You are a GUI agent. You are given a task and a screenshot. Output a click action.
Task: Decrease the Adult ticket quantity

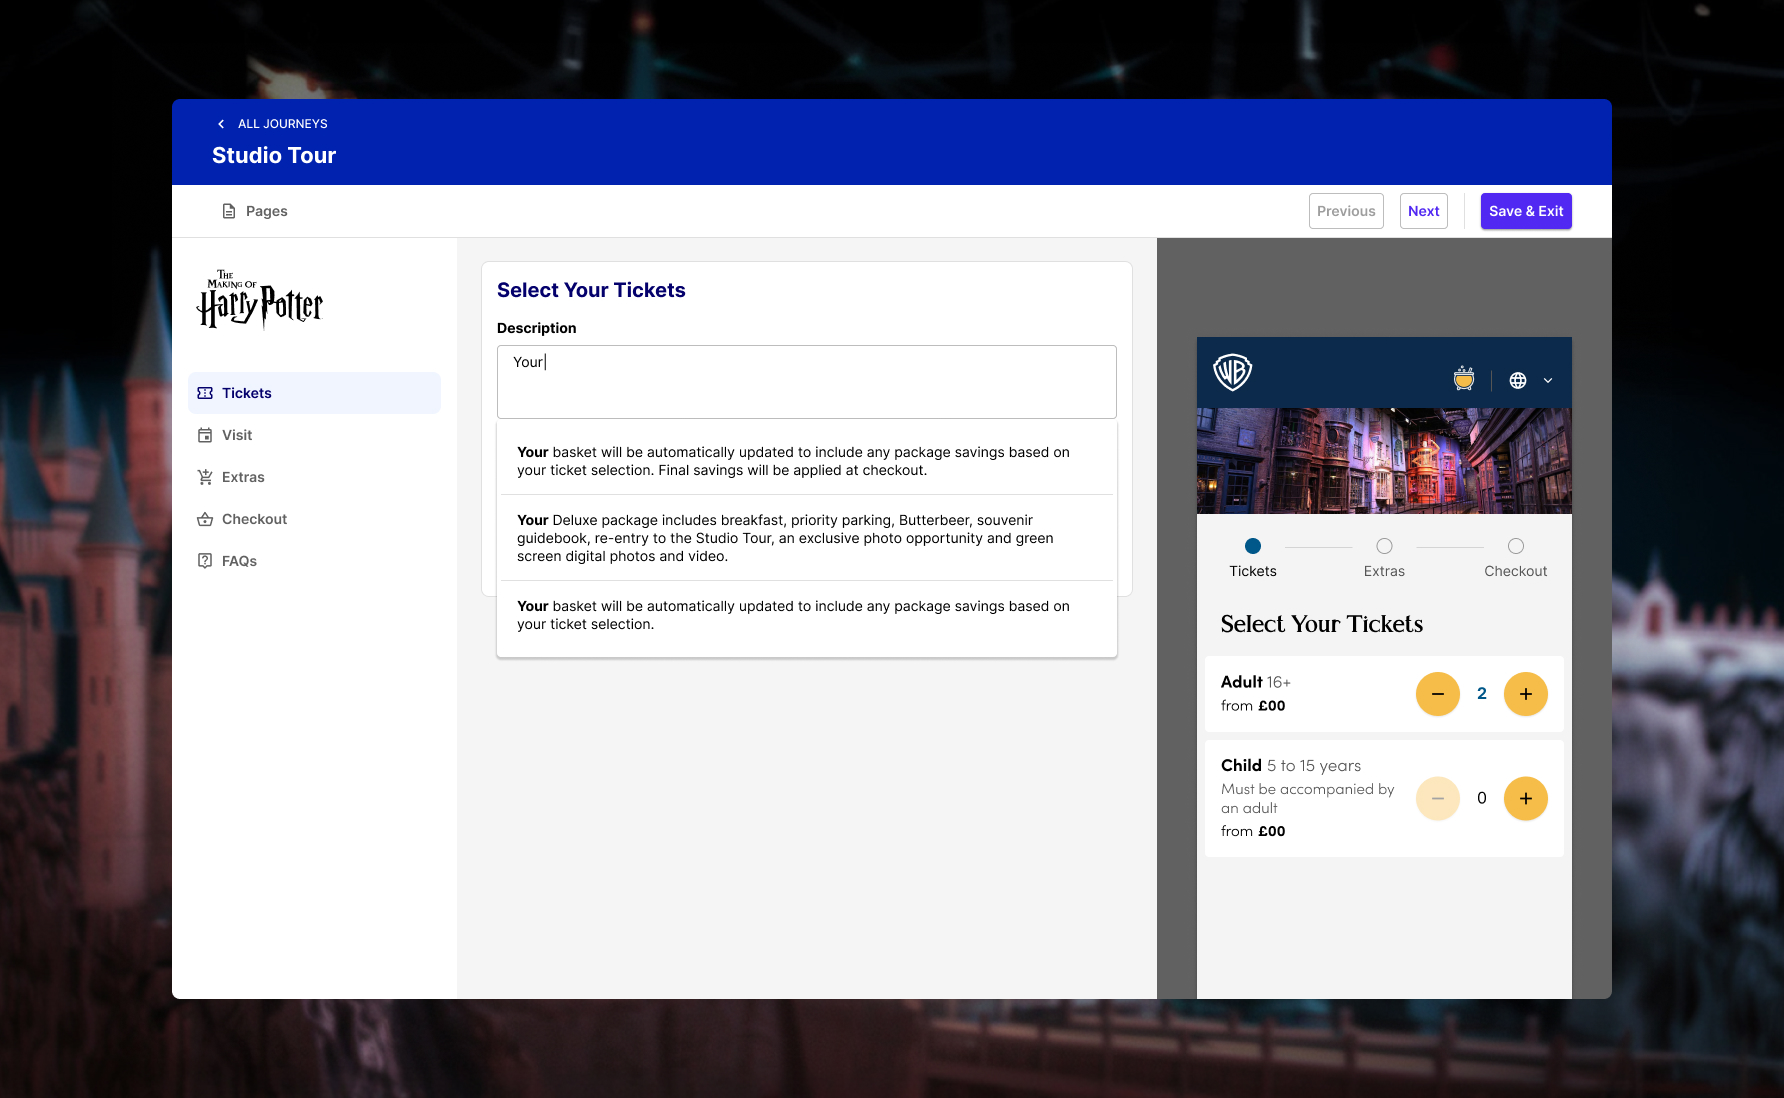pos(1438,694)
